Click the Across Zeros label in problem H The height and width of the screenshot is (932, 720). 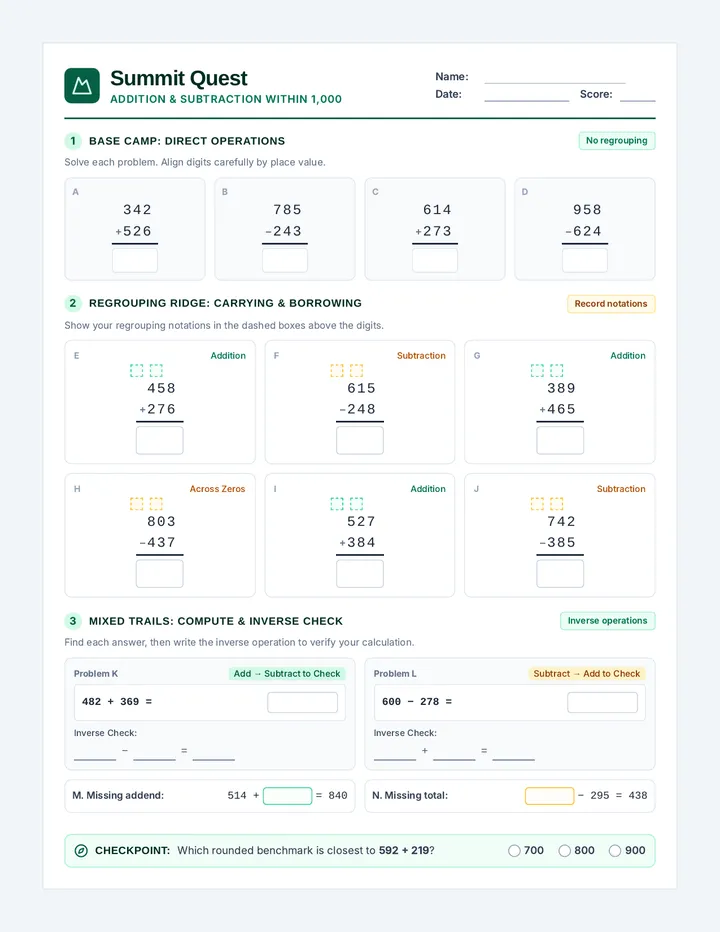(217, 489)
